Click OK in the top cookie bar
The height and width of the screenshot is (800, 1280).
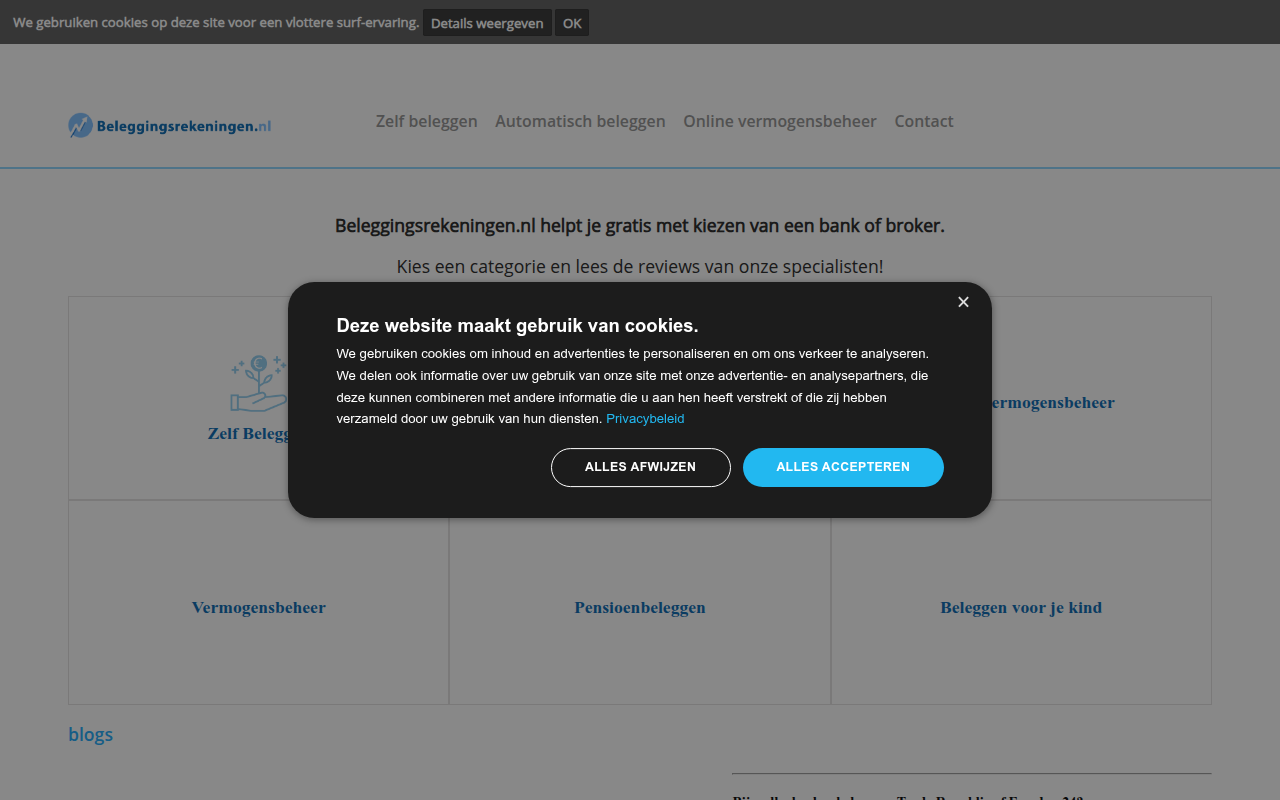(x=572, y=23)
